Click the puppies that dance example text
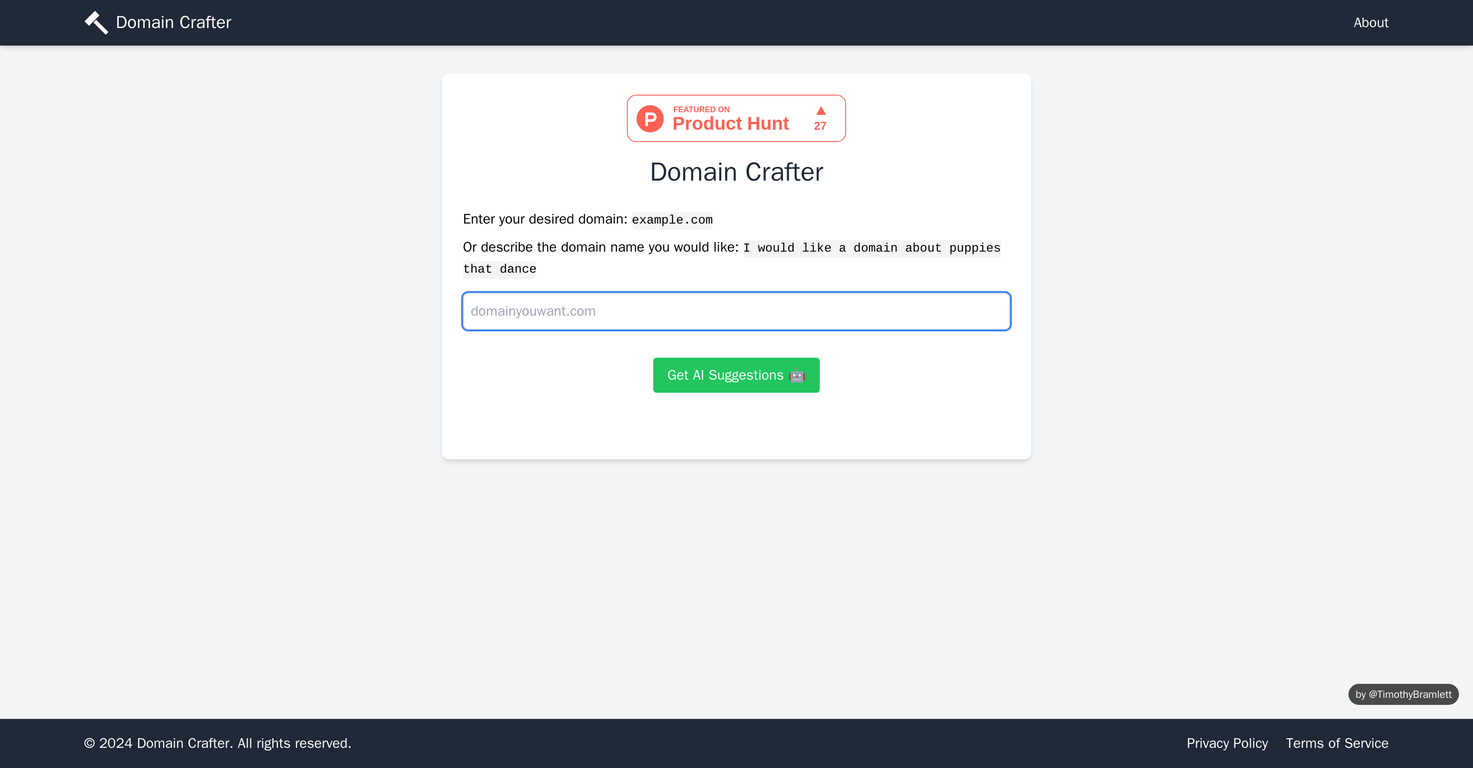 tap(732, 258)
